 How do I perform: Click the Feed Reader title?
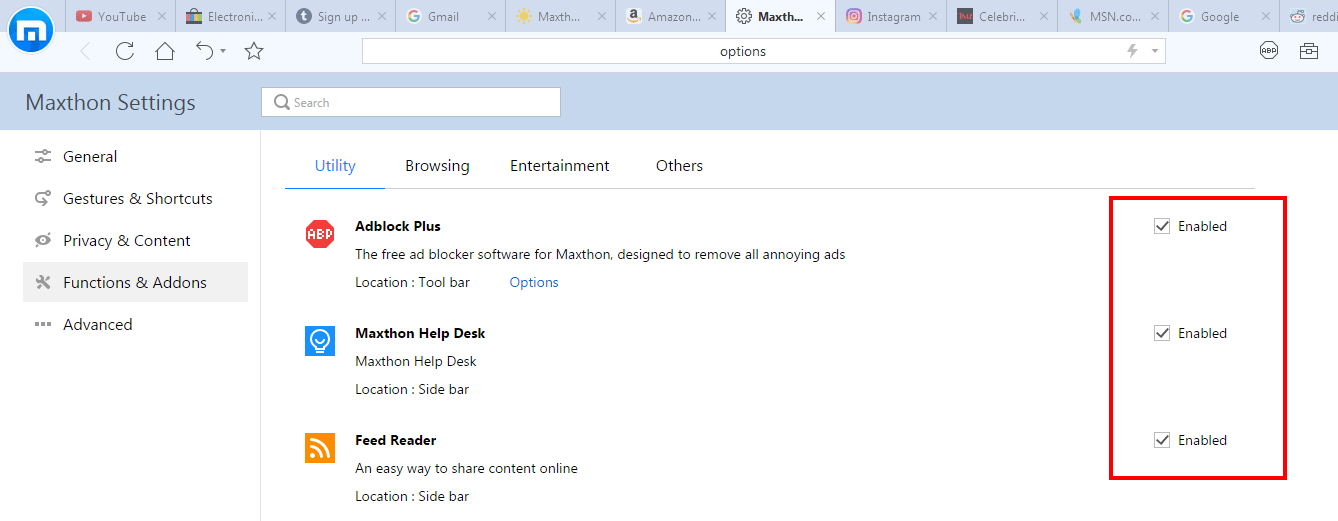396,440
